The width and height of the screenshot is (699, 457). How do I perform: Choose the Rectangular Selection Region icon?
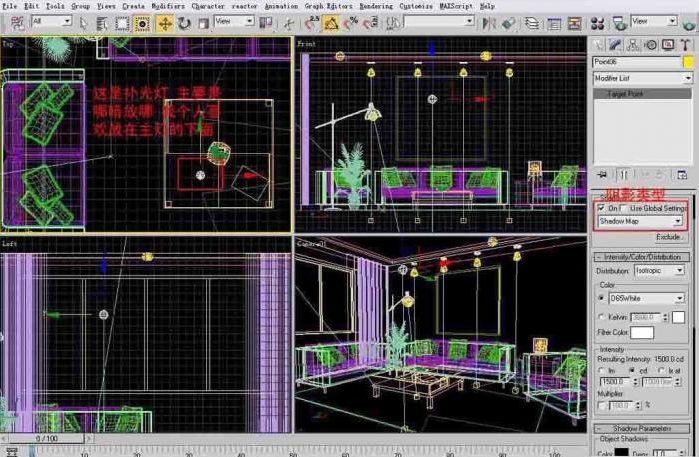(122, 23)
